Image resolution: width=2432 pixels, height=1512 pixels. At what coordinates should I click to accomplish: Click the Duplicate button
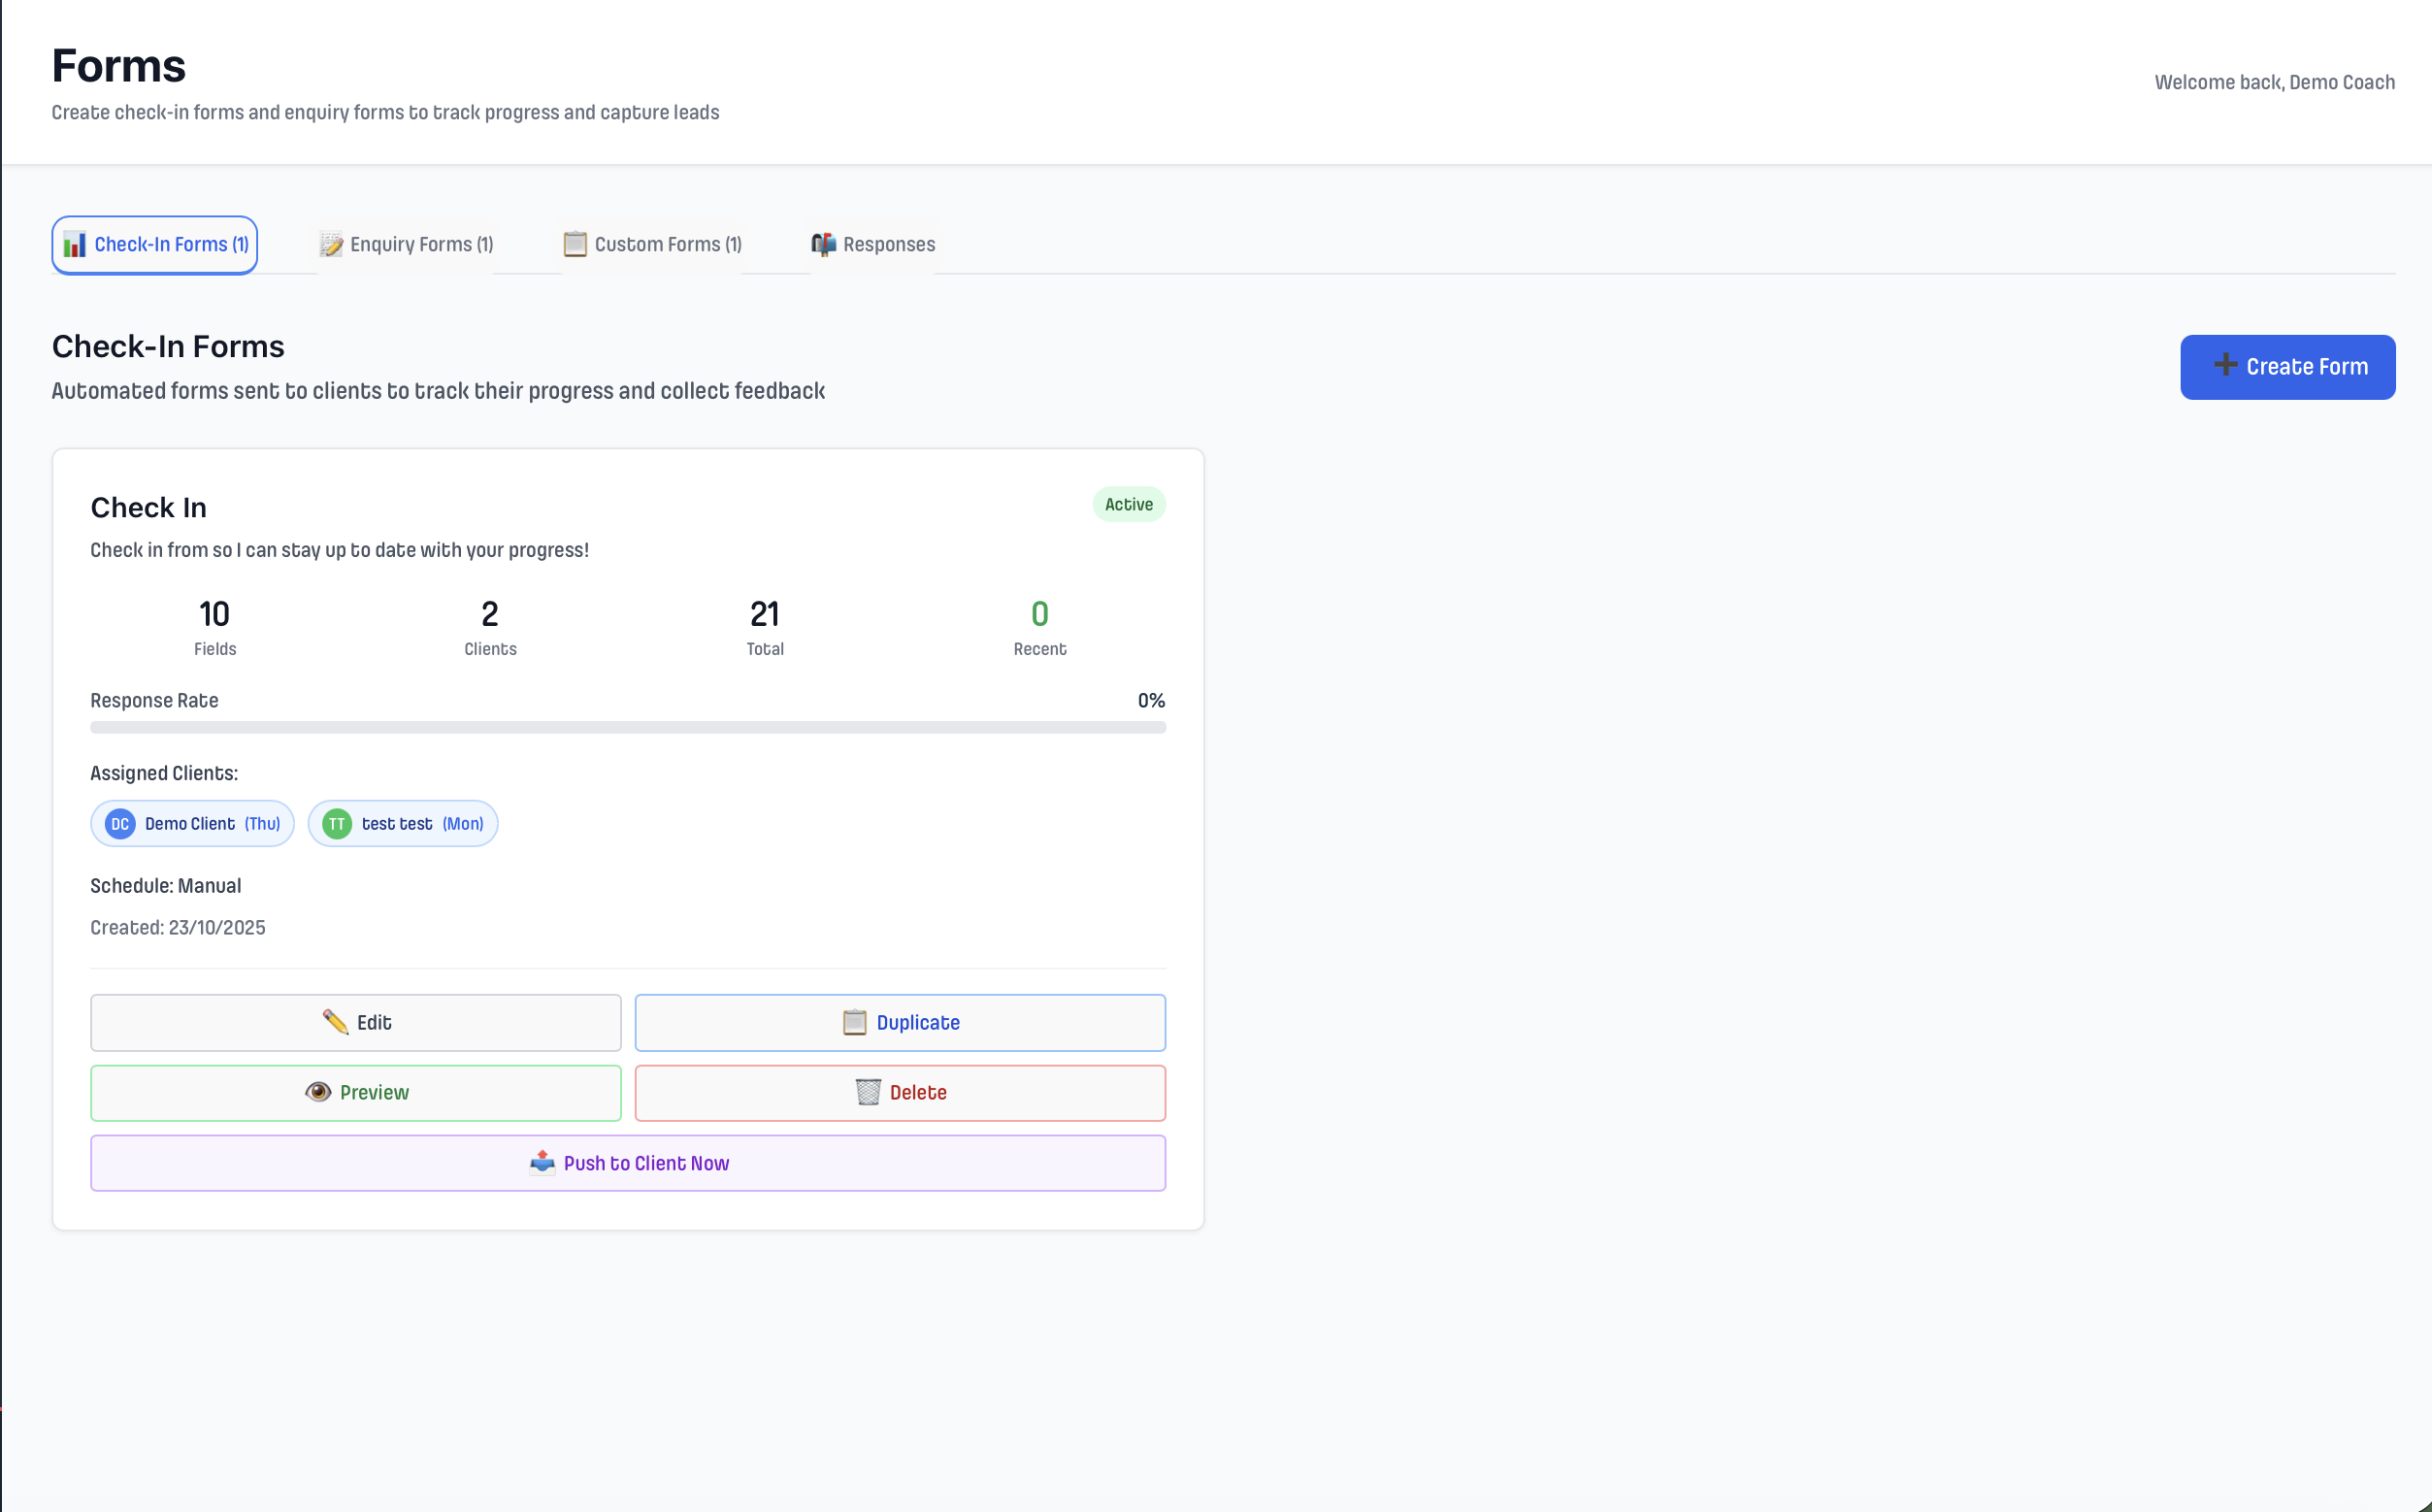pyautogui.click(x=898, y=1022)
